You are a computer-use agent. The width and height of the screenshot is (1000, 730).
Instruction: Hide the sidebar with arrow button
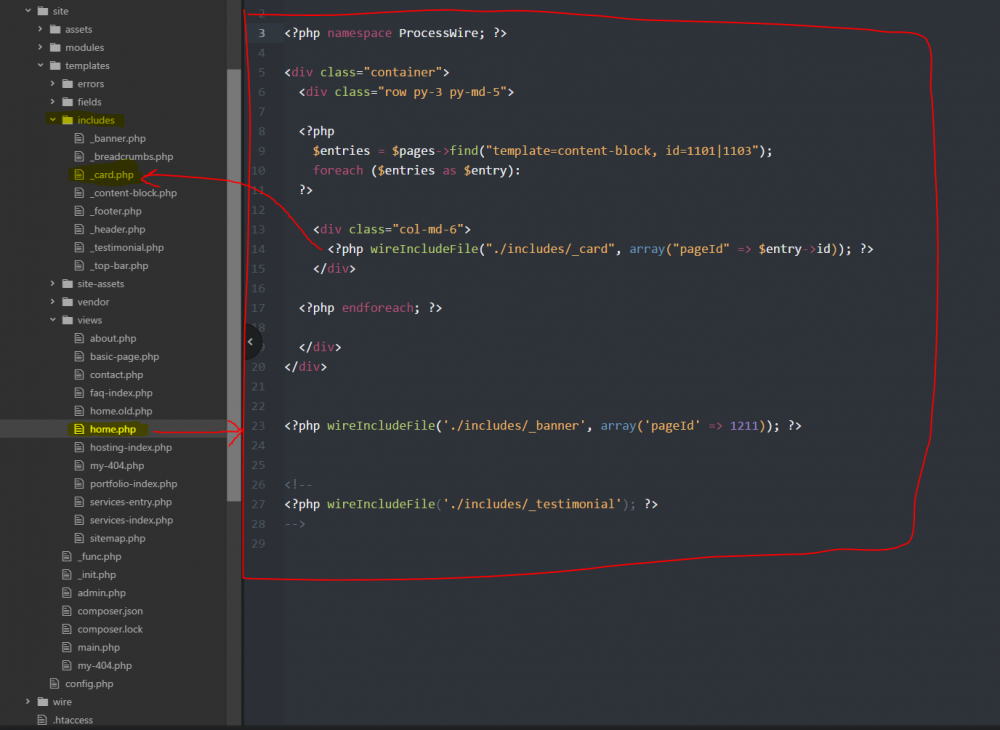coord(250,342)
